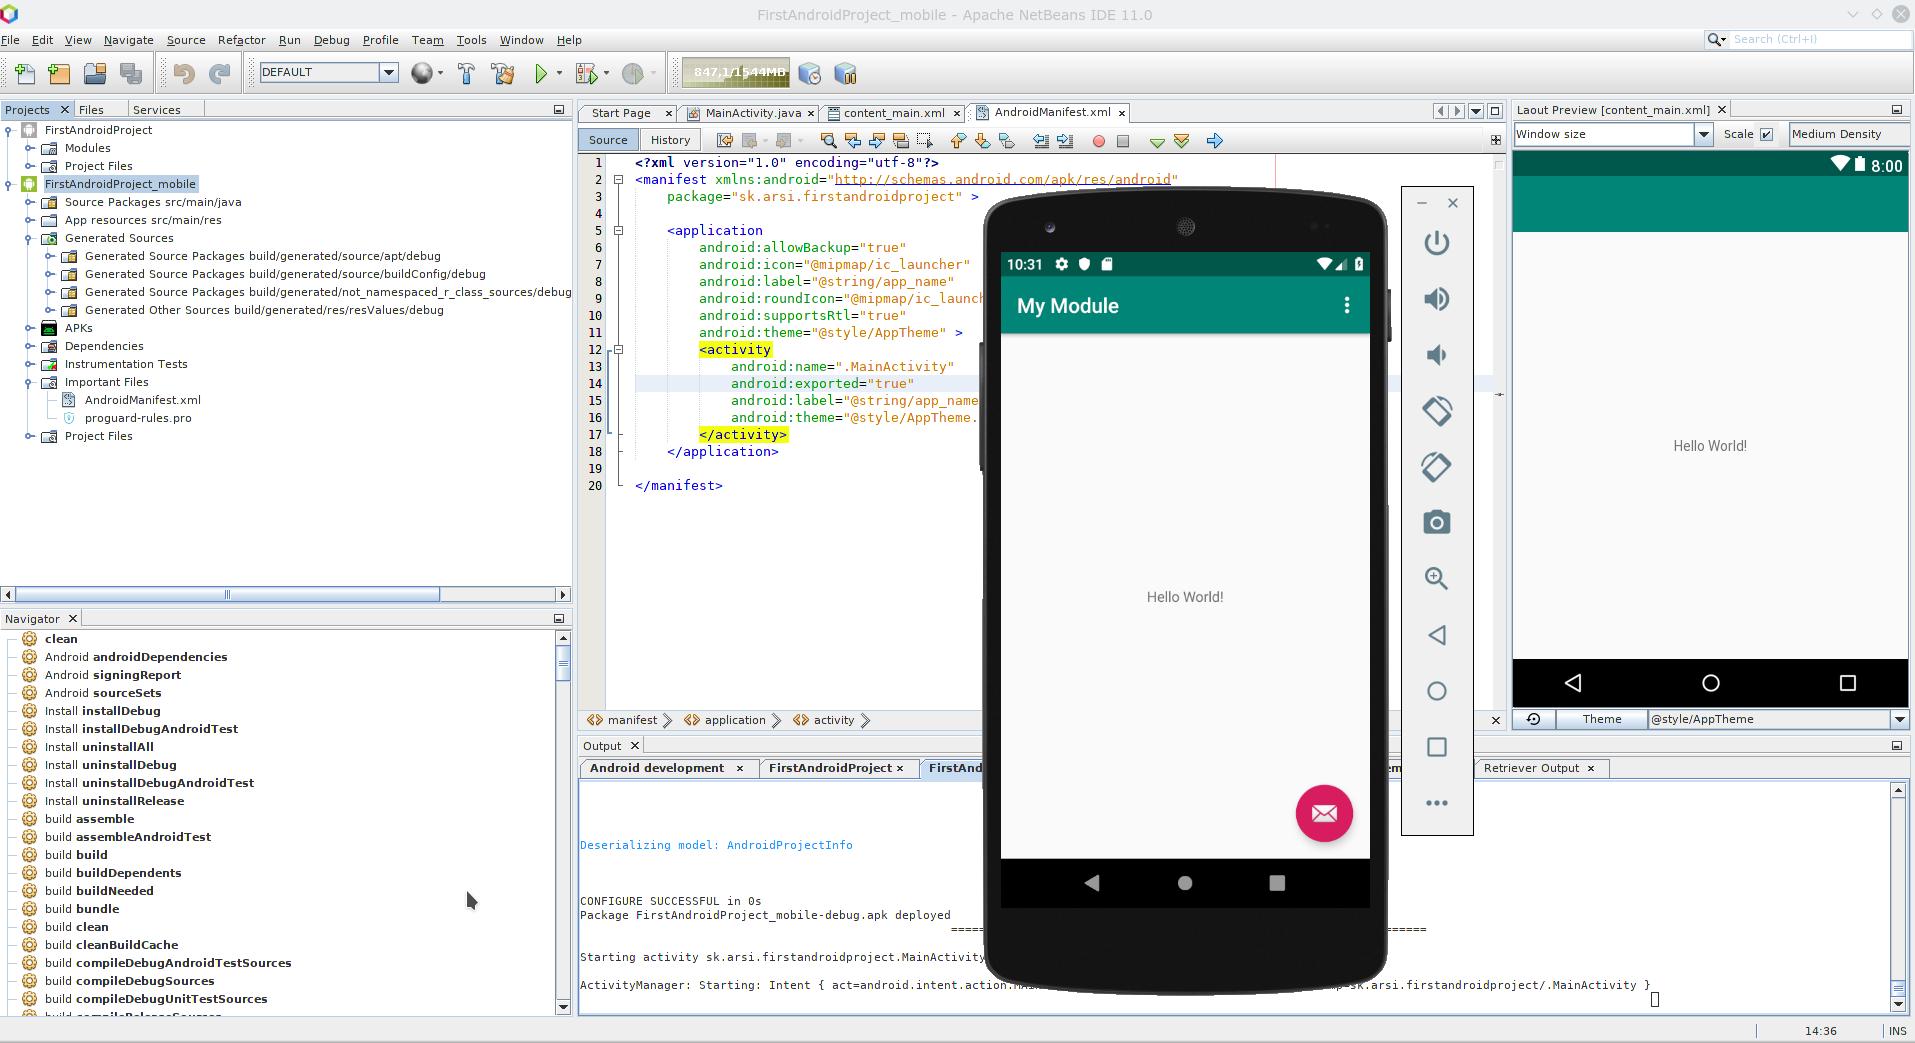Screen dimensions: 1915x1043
Task: Switch to the MainActivity.java tab
Action: tap(752, 113)
